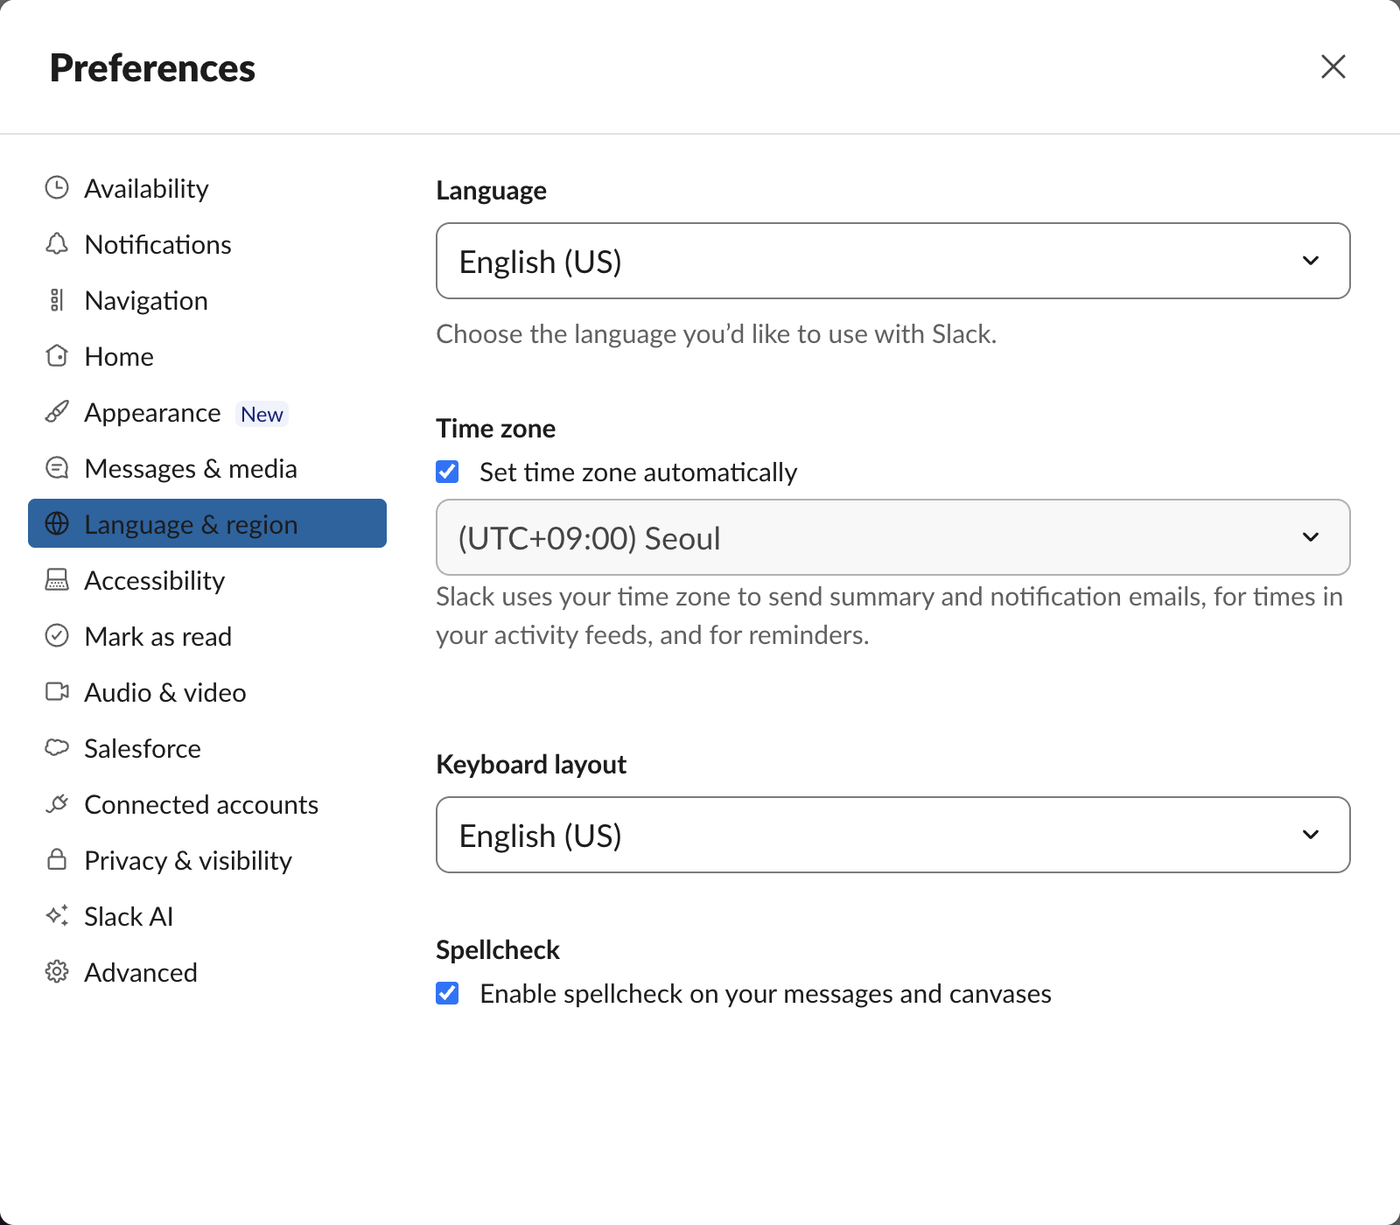Select the Accessibility section

[x=207, y=580]
